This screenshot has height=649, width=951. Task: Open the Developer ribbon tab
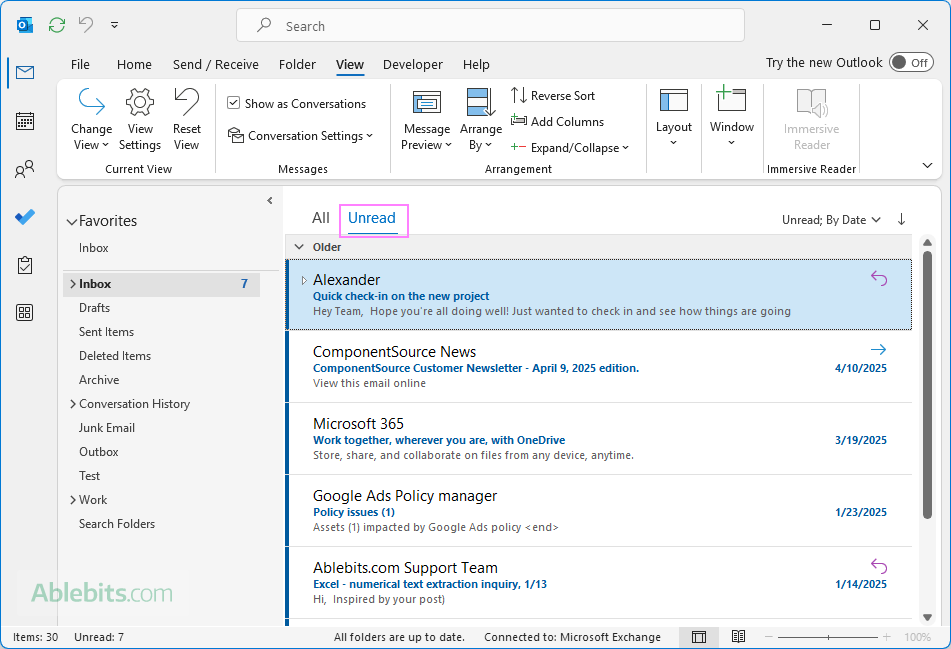click(412, 64)
